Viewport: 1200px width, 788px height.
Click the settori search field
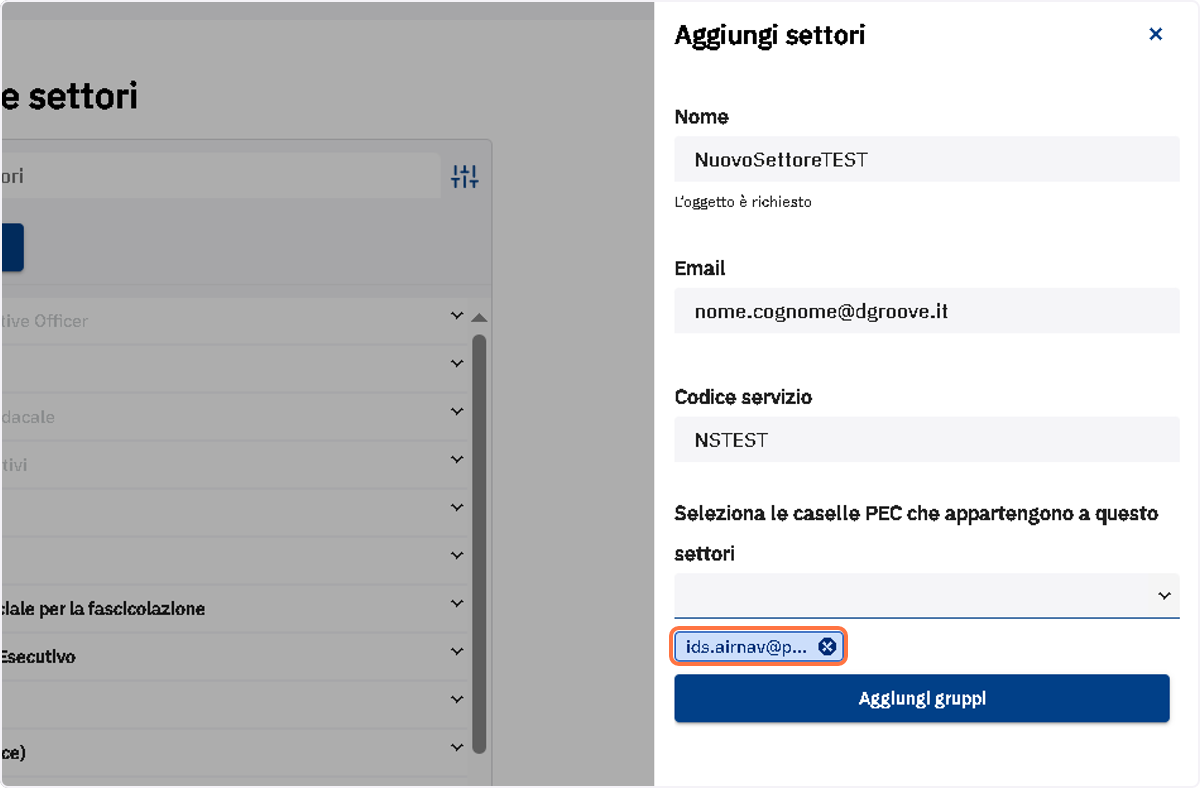220,176
